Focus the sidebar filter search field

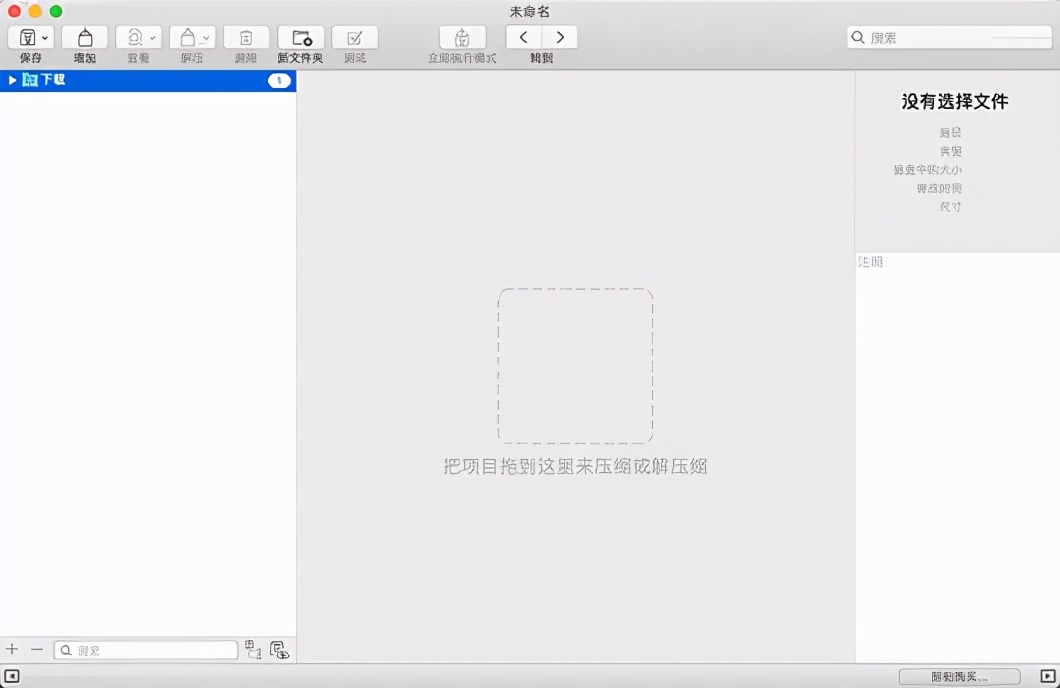pos(146,650)
